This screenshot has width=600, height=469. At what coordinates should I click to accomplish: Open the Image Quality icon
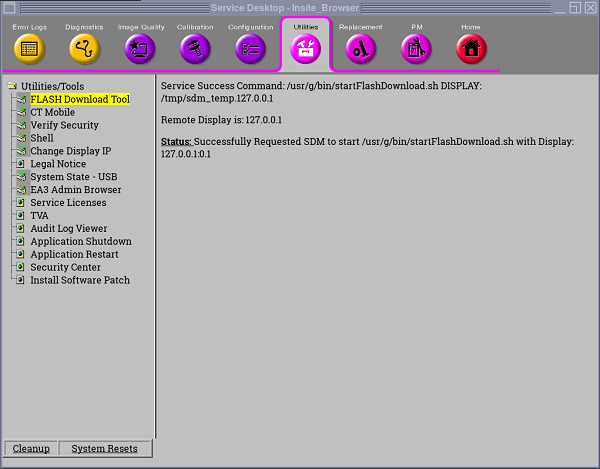click(140, 47)
